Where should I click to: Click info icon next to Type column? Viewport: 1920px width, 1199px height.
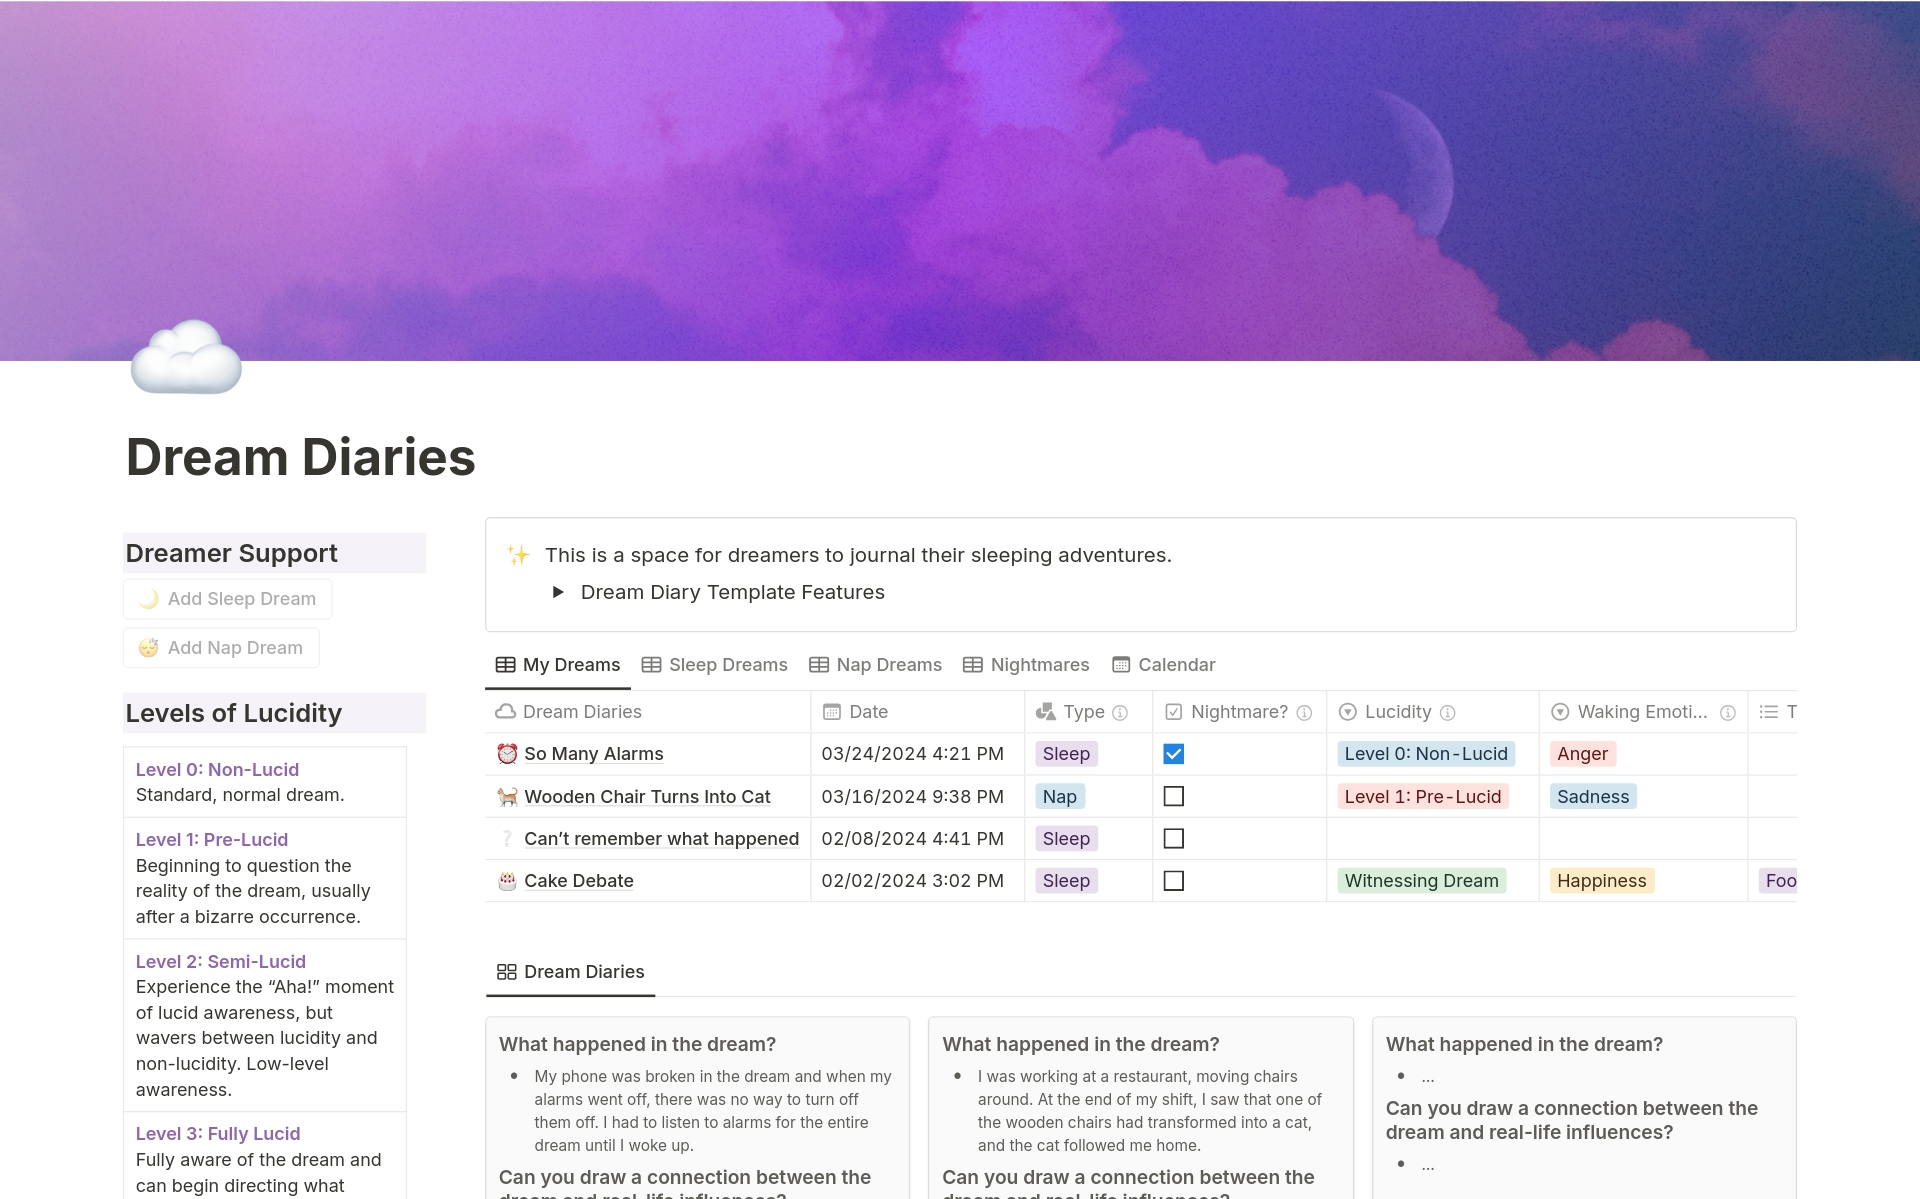1120,713
